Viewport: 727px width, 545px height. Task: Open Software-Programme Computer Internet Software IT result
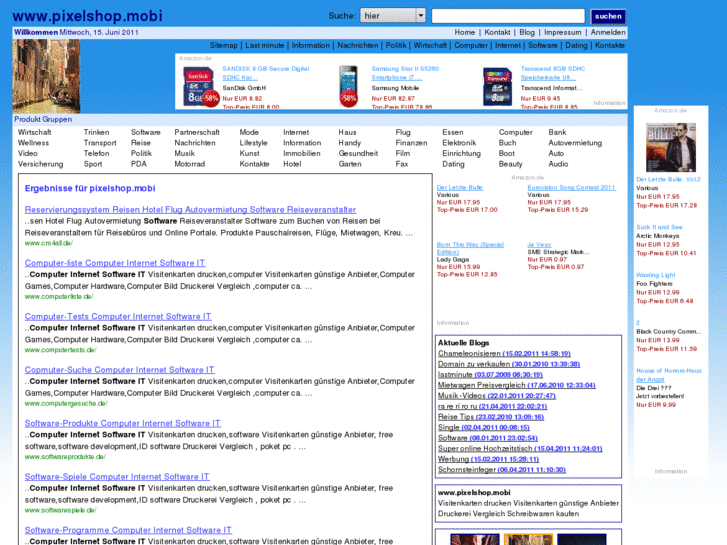tap(128, 530)
